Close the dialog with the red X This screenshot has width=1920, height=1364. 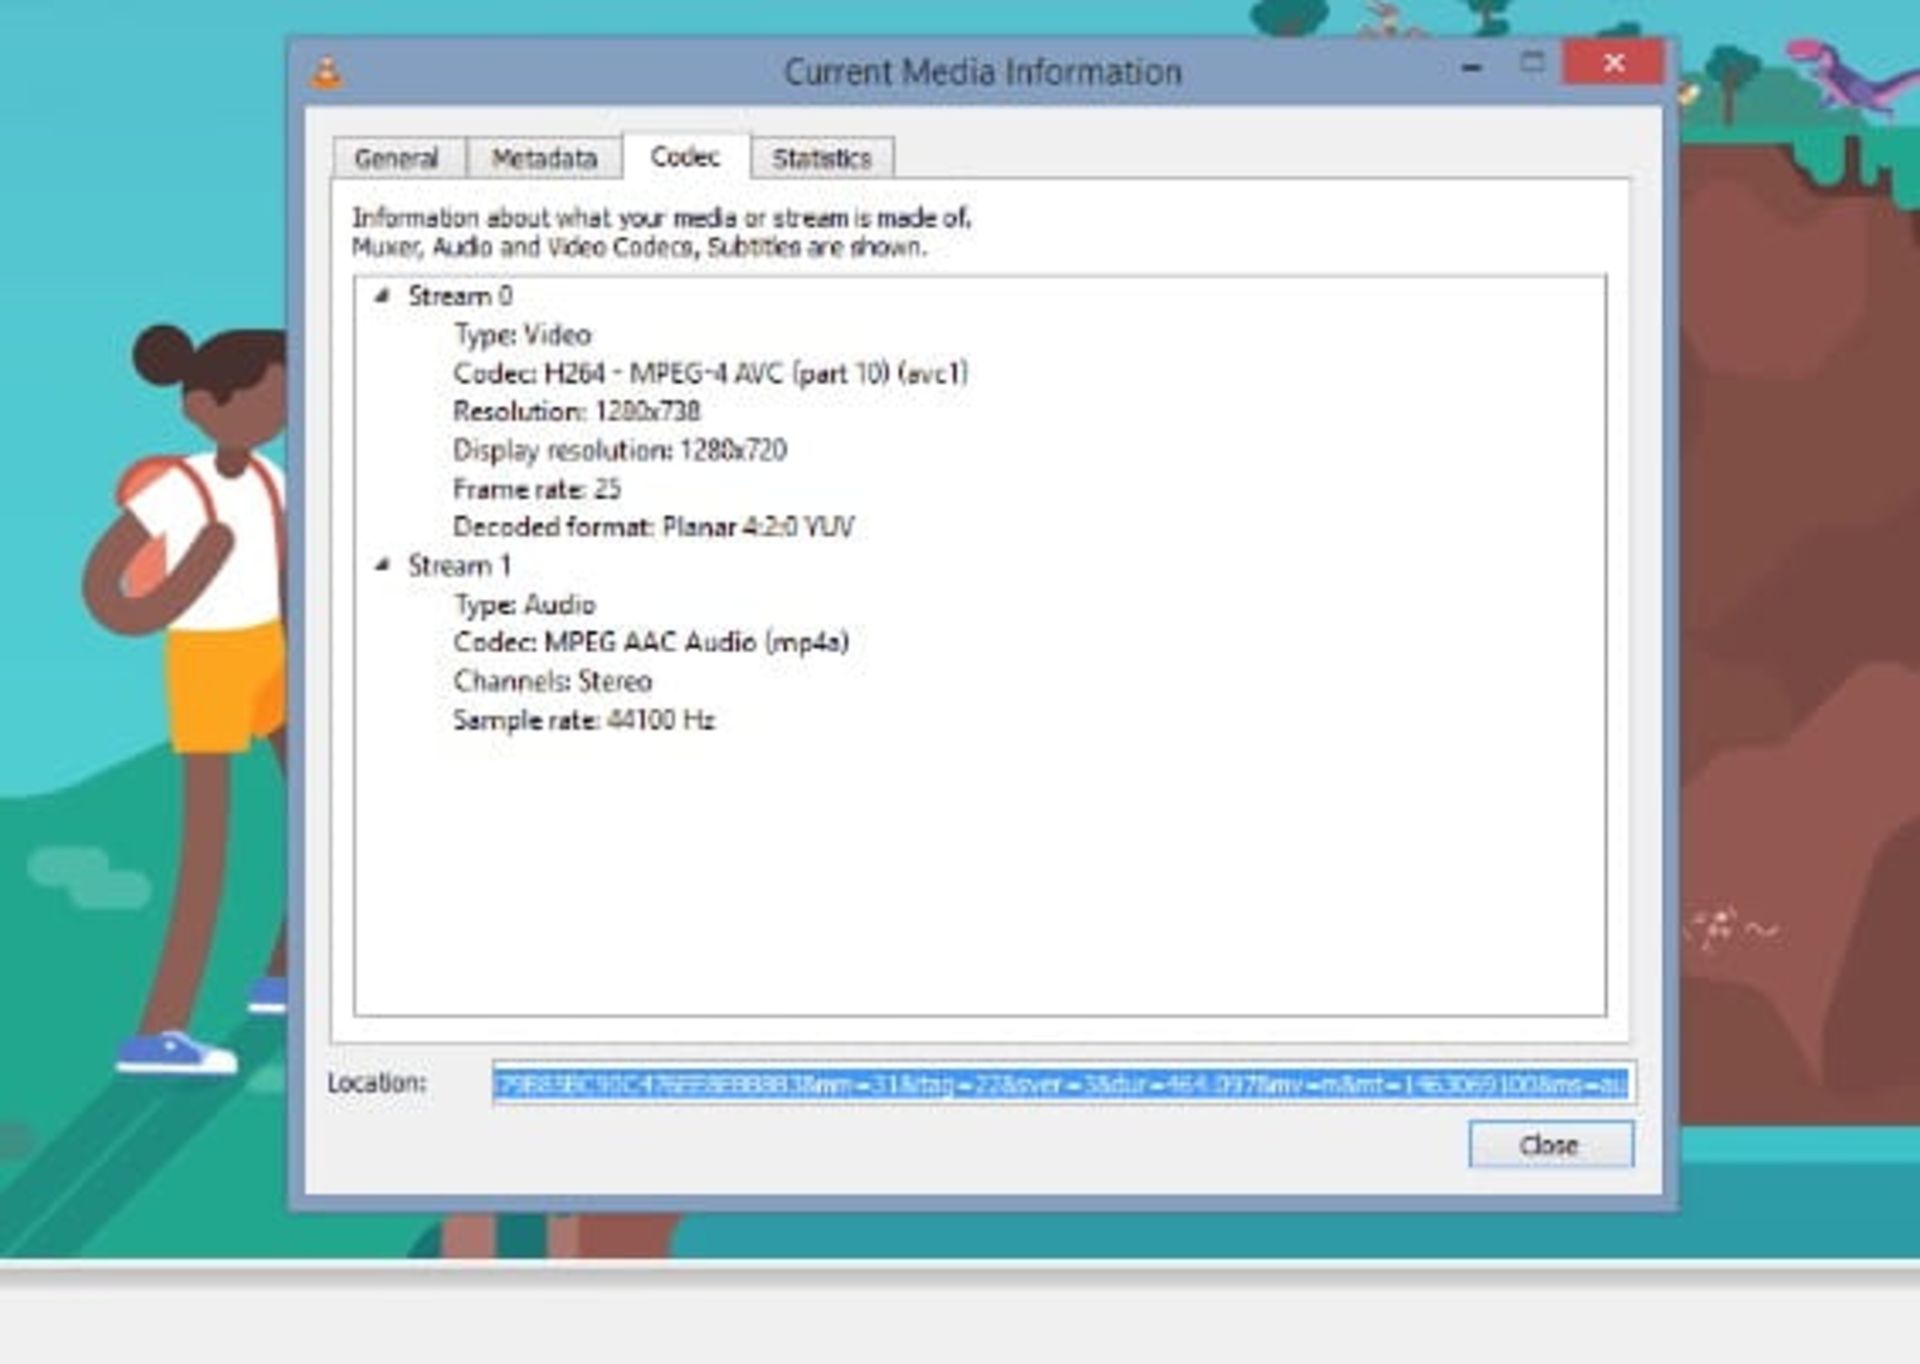pos(1613,63)
